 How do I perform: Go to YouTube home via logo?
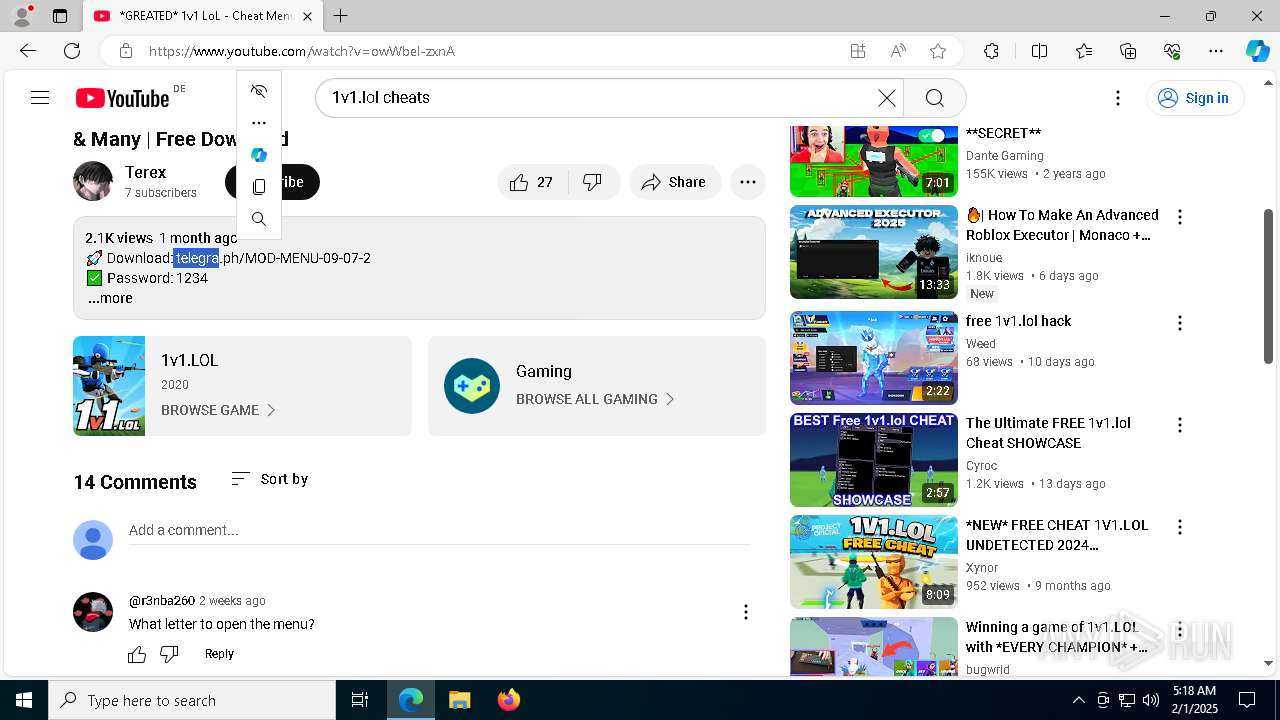(x=122, y=98)
